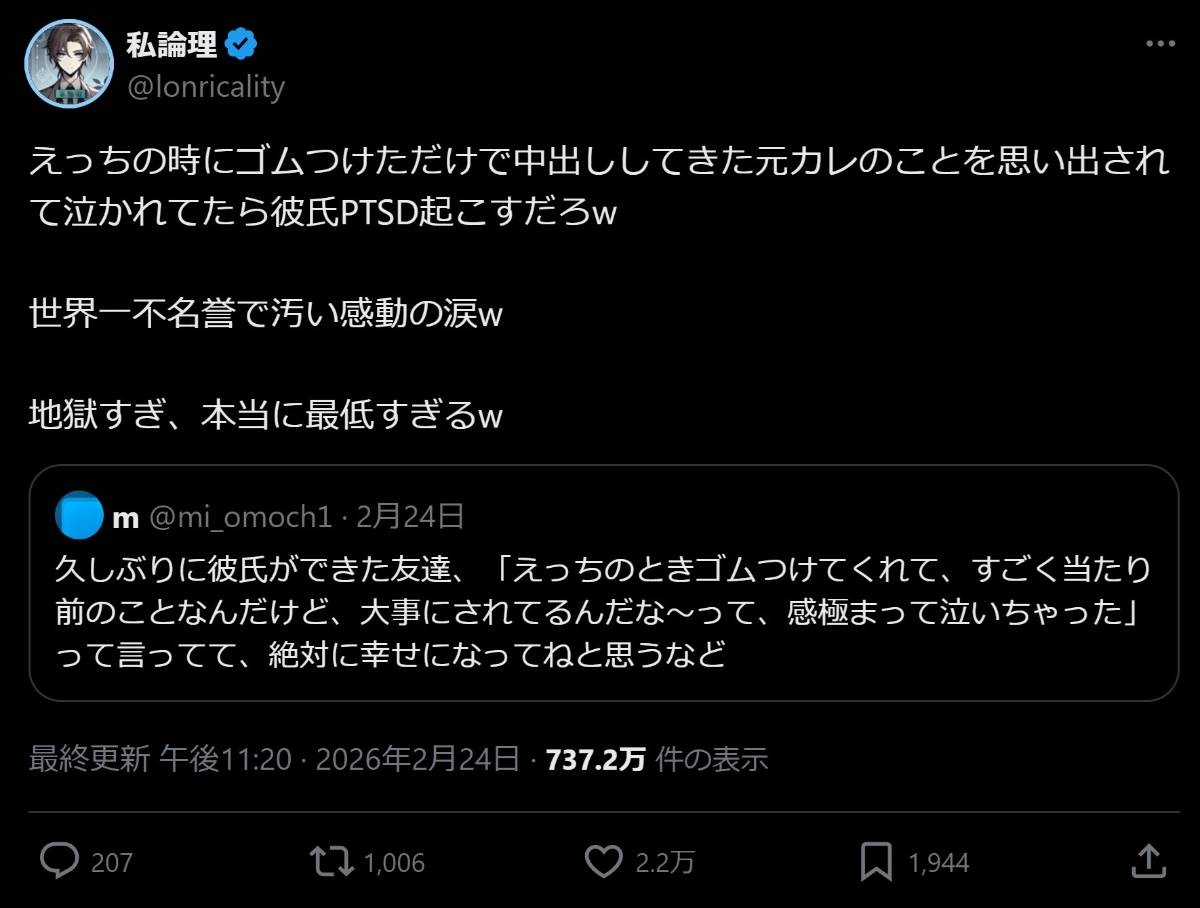The height and width of the screenshot is (908, 1200).
Task: Open the quoted tweet body text
Action: pos(600,612)
